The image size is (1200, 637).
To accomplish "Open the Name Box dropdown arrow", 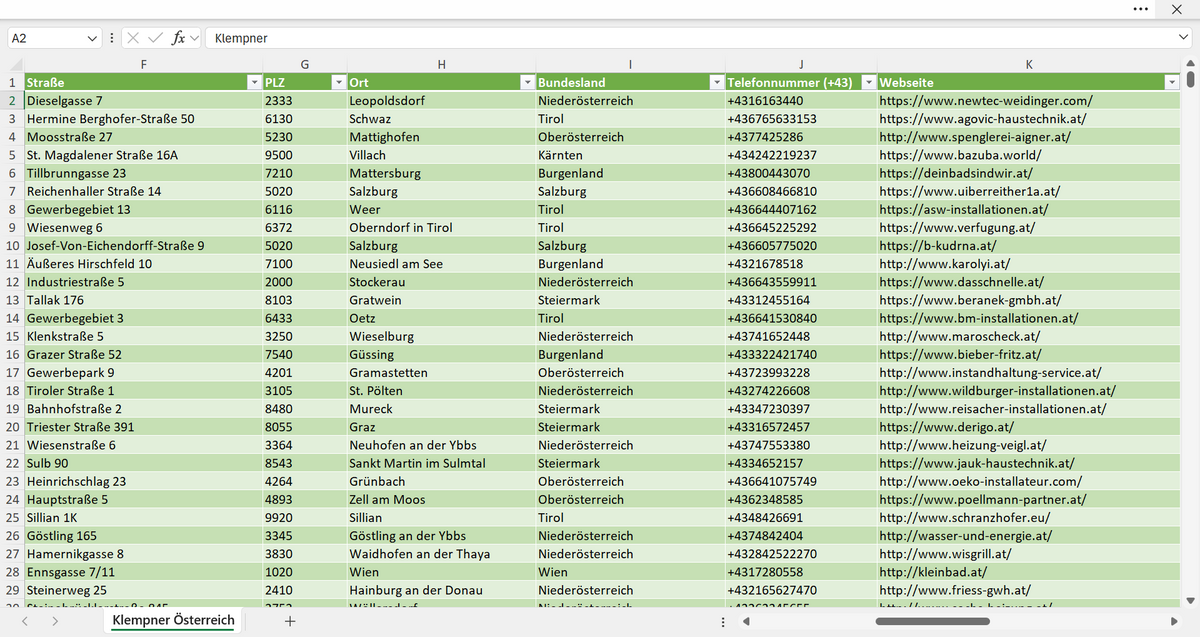I will pos(93,38).
